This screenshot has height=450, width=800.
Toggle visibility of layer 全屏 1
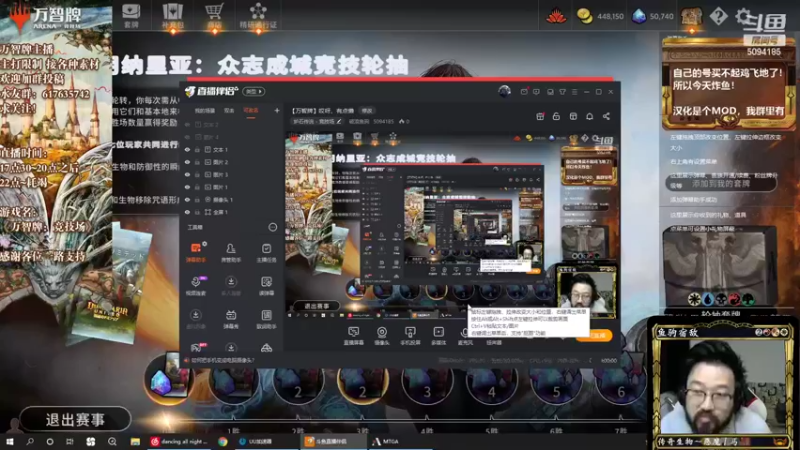coord(187,212)
